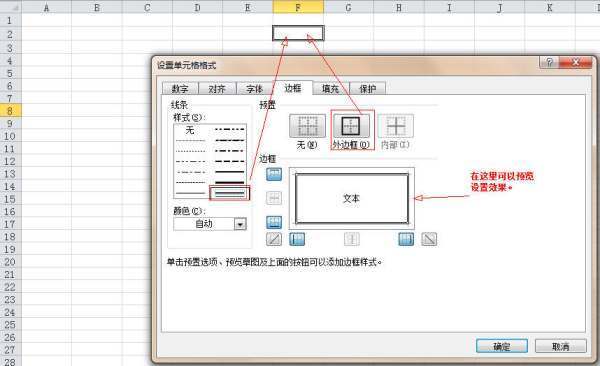Select column A header

pos(46,7)
